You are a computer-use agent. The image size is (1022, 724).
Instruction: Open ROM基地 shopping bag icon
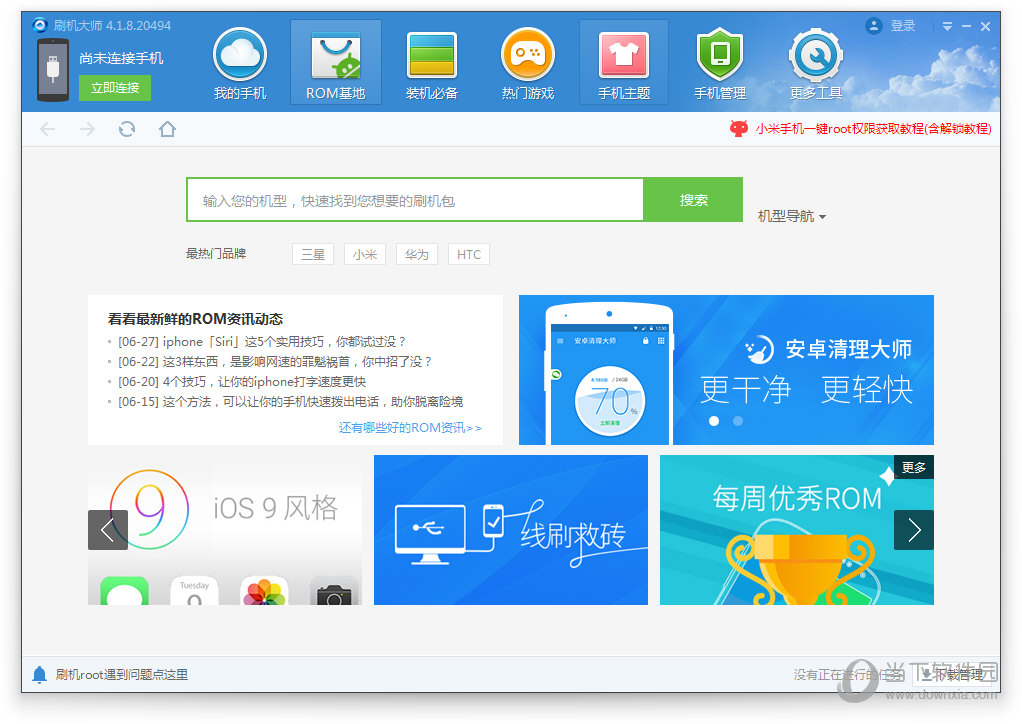[336, 55]
